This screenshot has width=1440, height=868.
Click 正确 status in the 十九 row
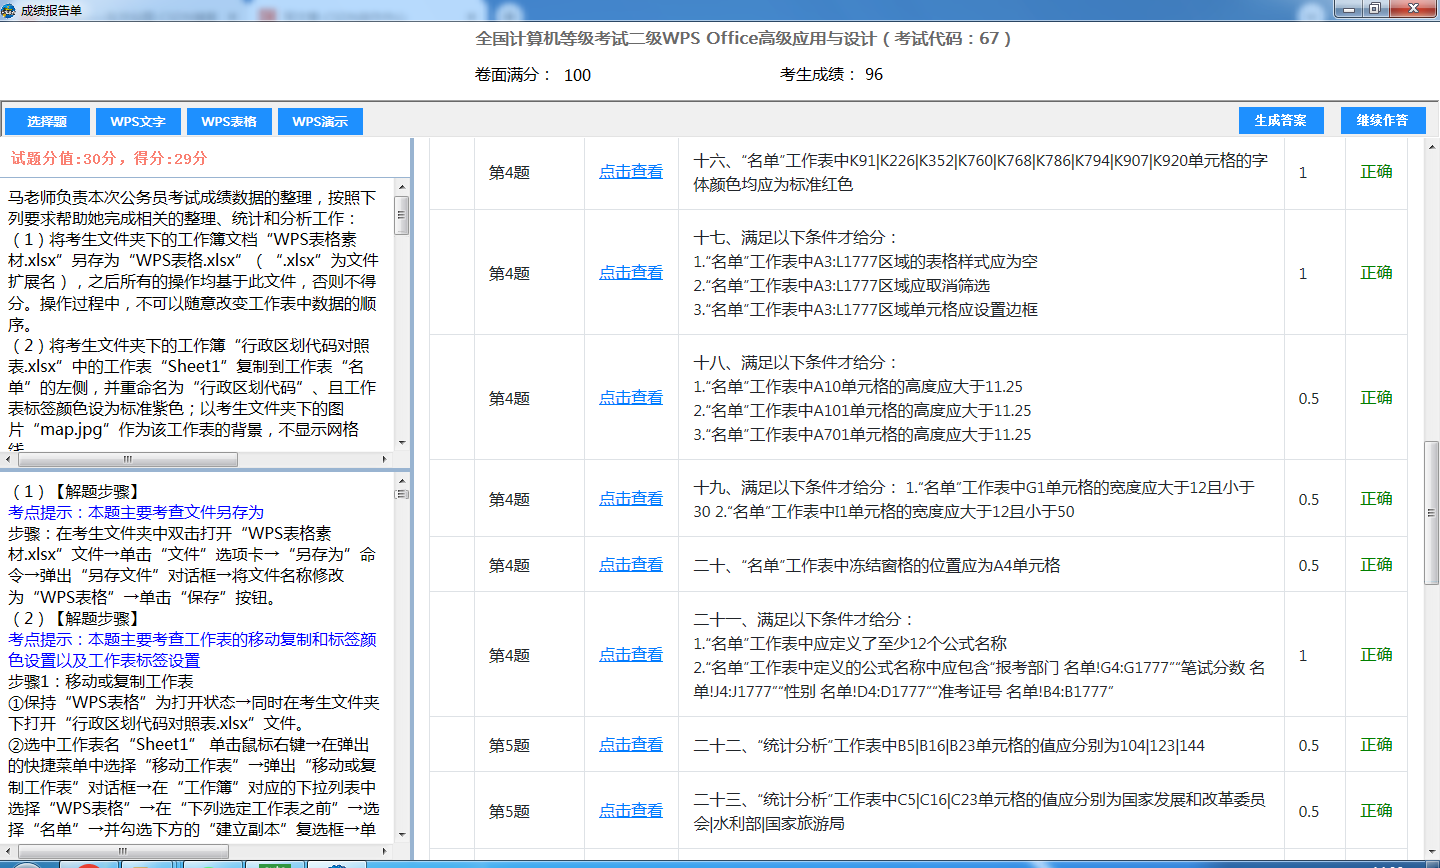(1376, 499)
